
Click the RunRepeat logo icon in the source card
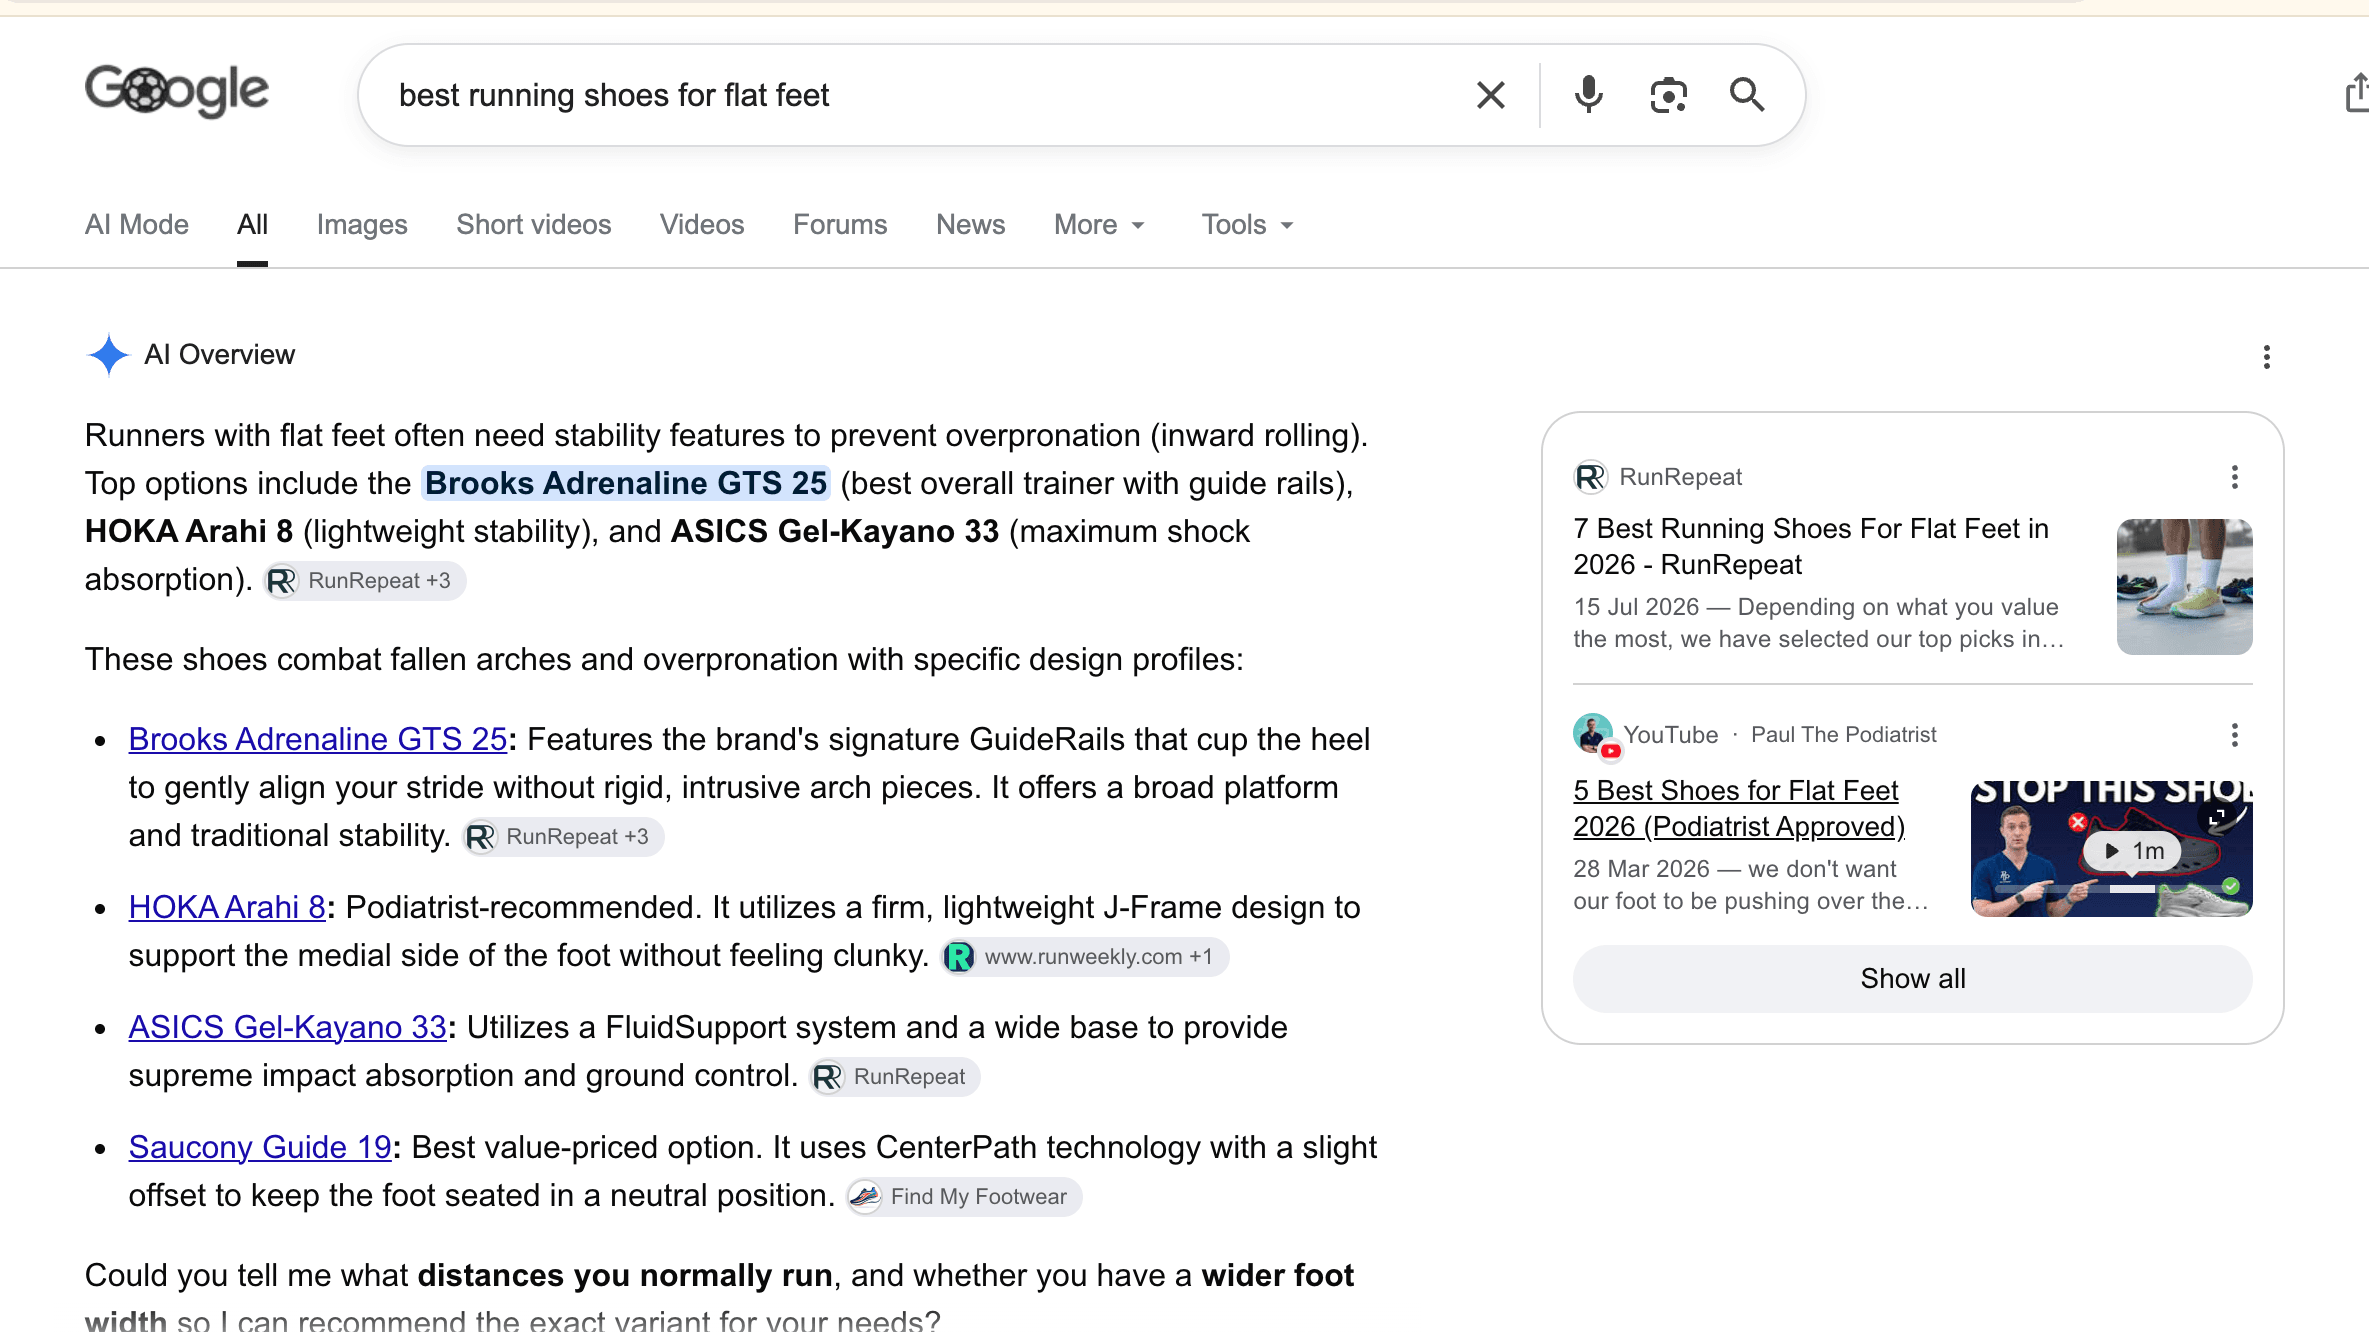(1590, 477)
